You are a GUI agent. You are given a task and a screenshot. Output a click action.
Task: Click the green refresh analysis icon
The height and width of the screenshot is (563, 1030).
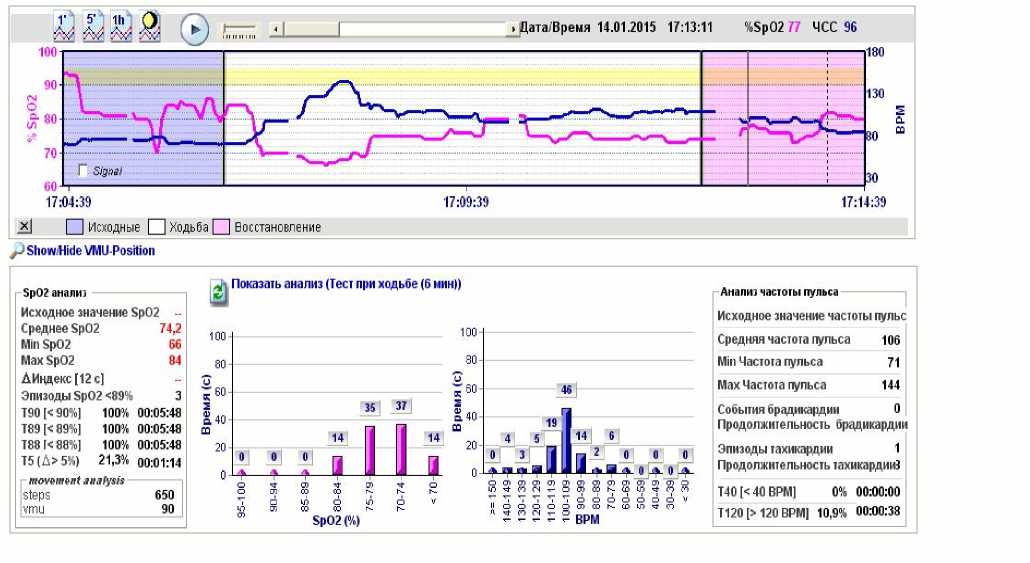coord(218,292)
